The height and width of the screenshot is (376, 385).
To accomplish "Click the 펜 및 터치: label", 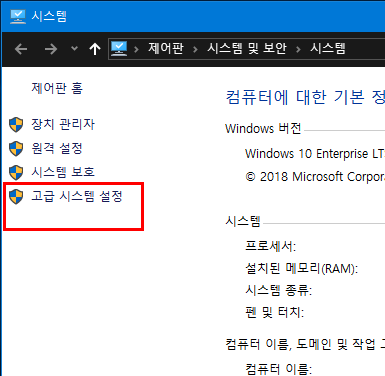I will pos(275,312).
